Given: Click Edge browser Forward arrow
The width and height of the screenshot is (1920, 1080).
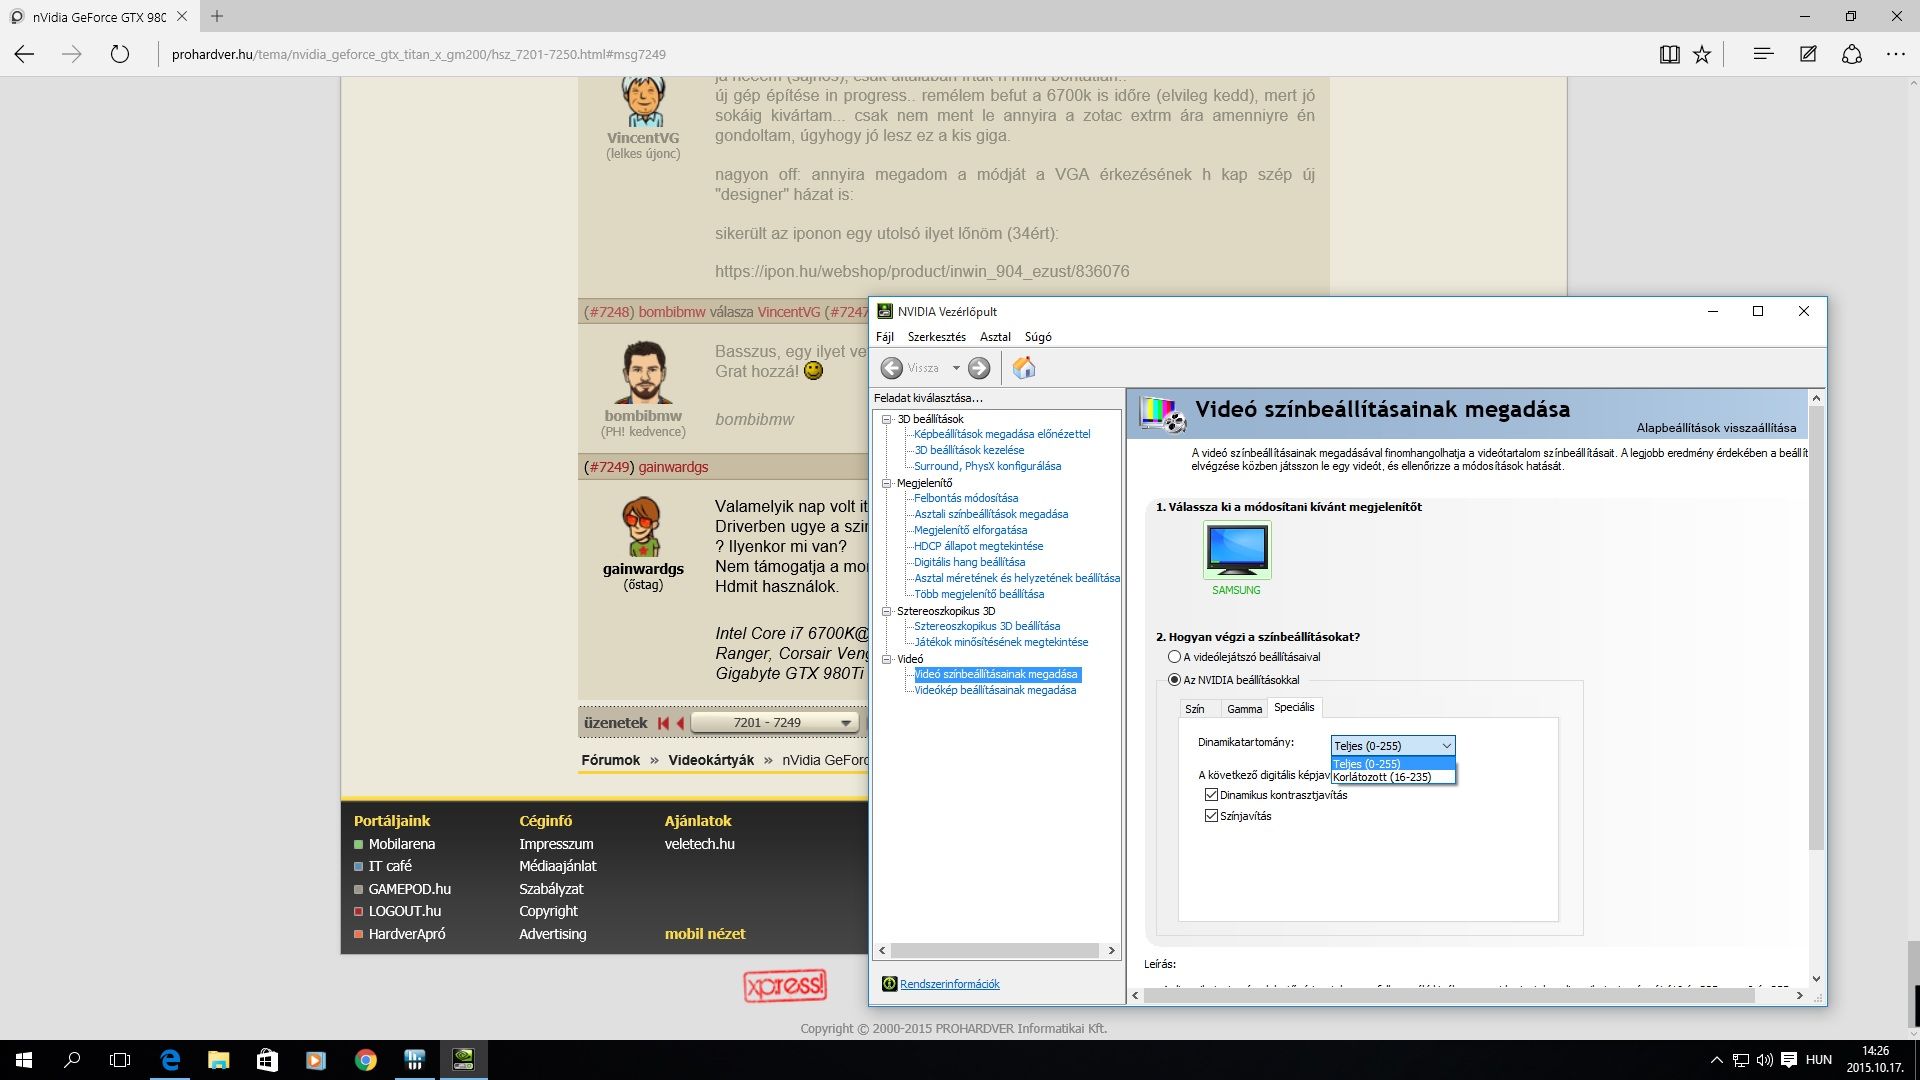Looking at the screenshot, I should pos(72,54).
